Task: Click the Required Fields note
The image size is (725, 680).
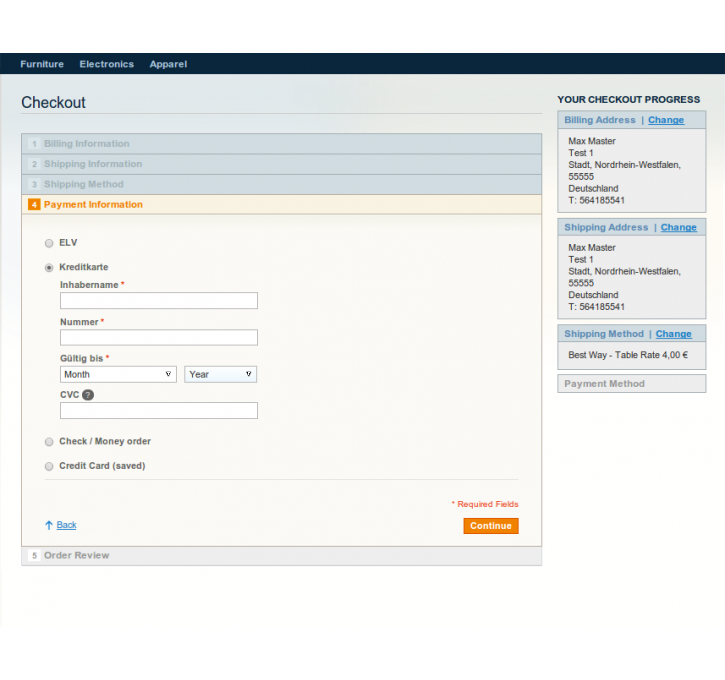Action: 485,504
